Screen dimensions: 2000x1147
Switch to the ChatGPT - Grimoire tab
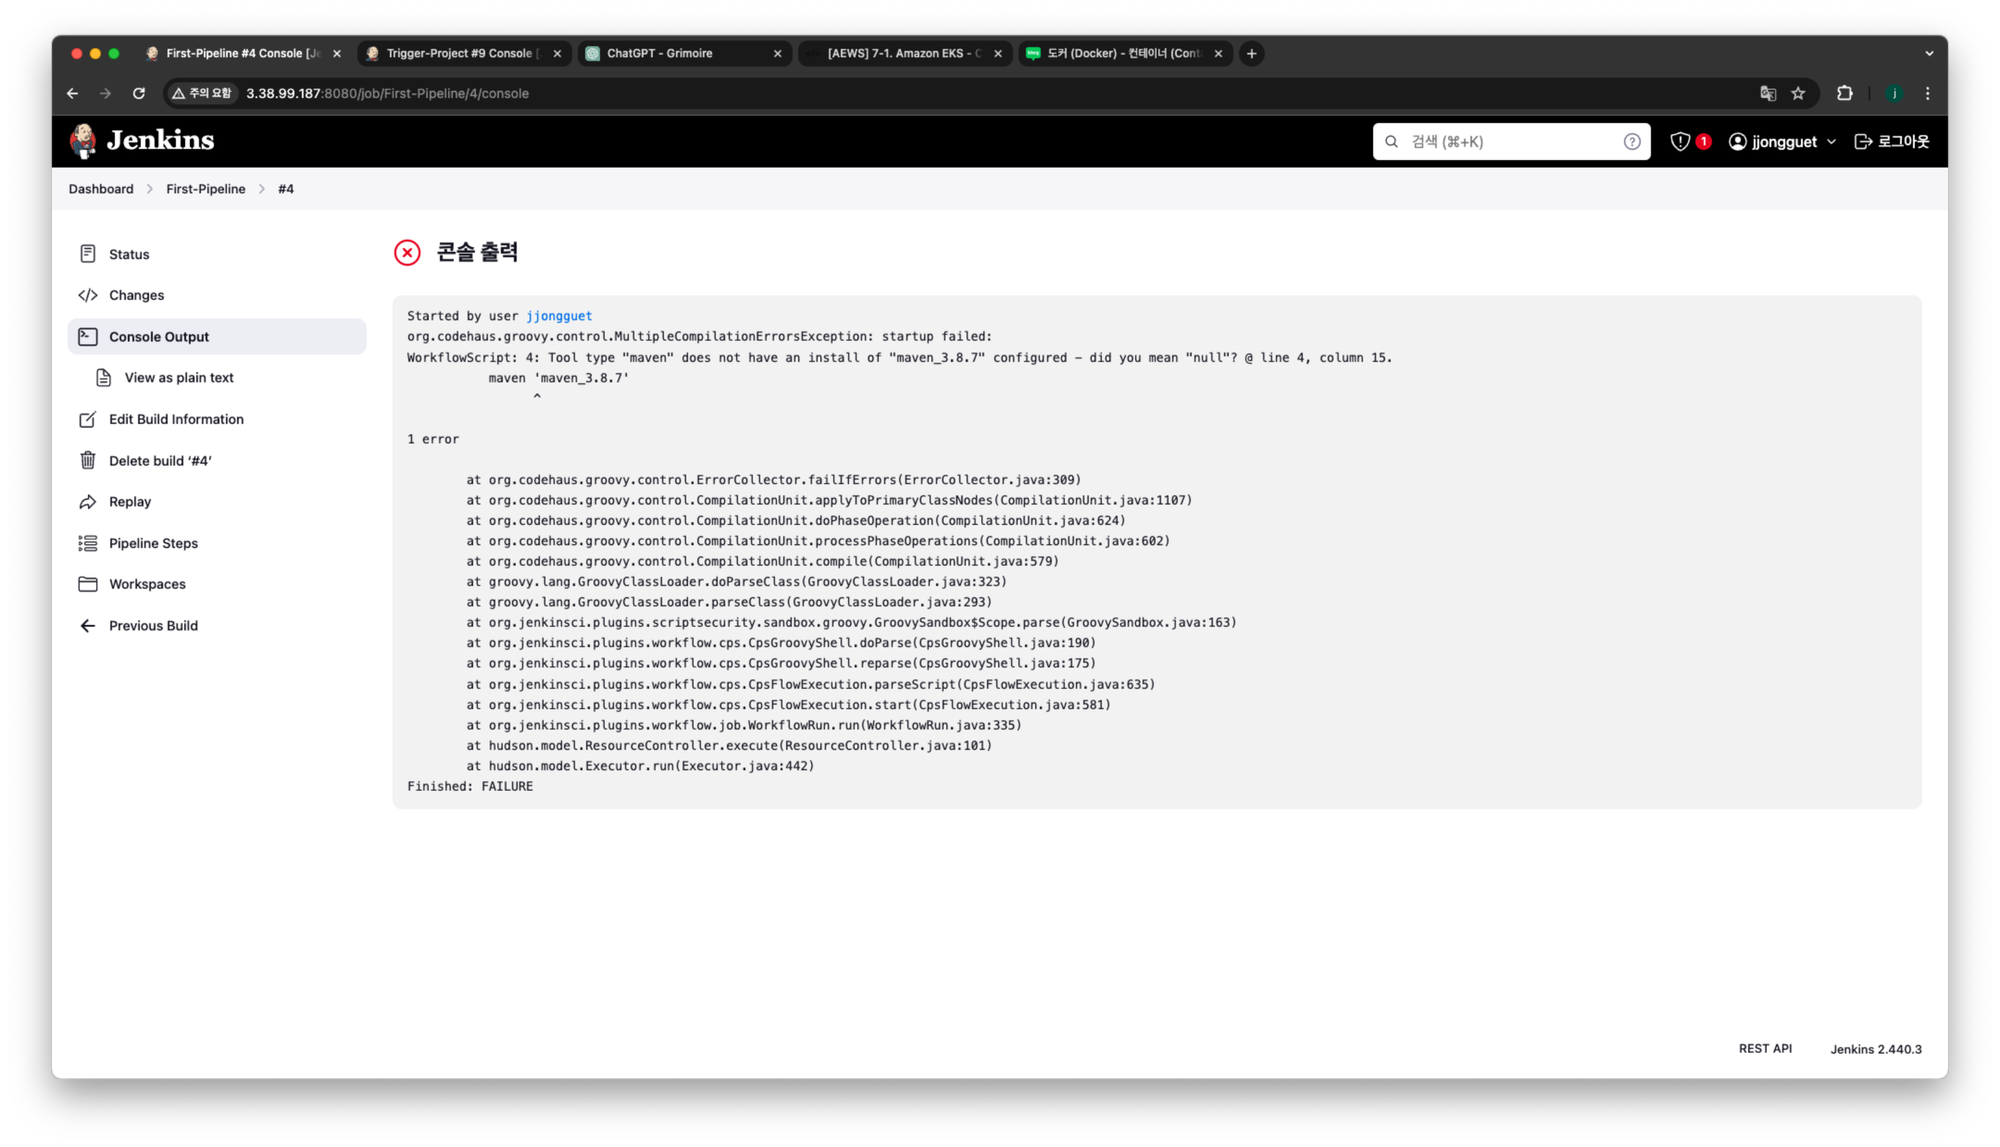coord(660,53)
